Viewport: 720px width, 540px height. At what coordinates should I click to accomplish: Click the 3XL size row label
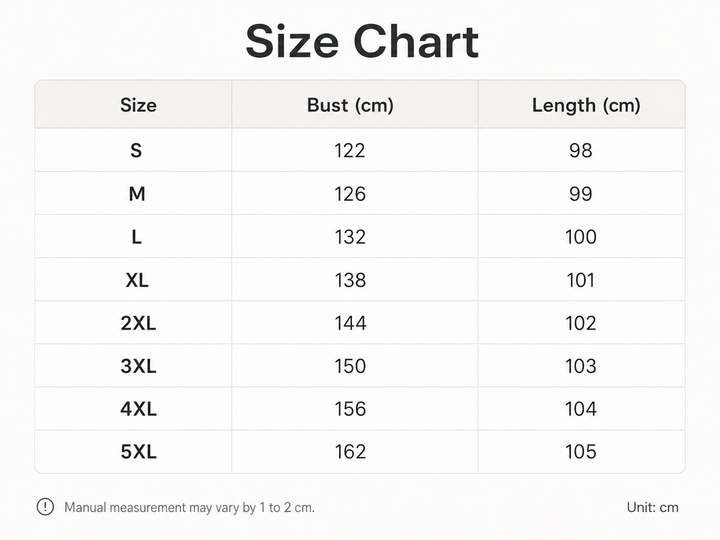click(138, 366)
